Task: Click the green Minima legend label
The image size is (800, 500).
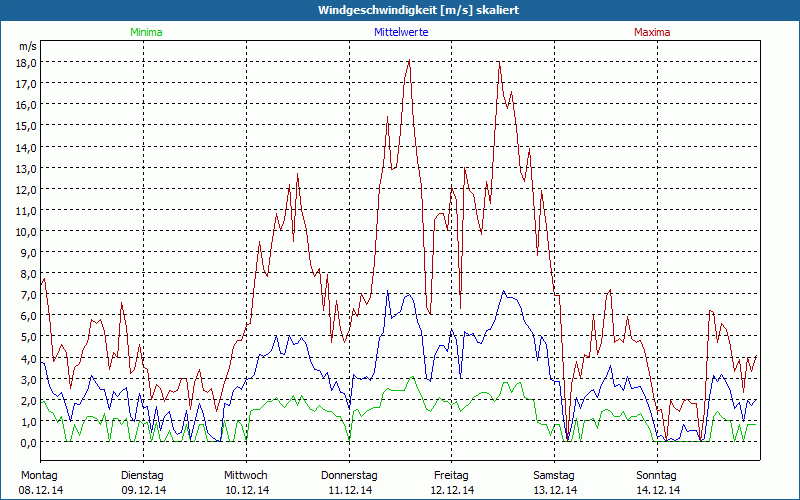Action: (x=146, y=32)
